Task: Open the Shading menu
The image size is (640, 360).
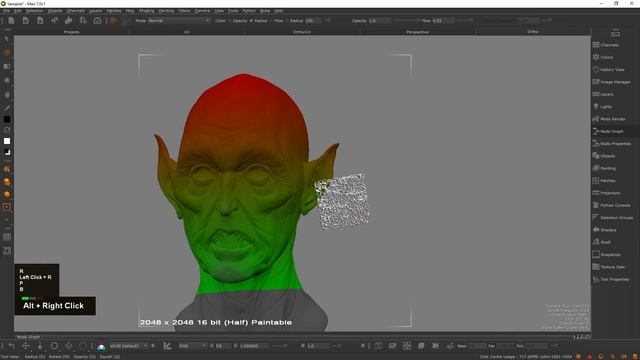Action: (147, 11)
